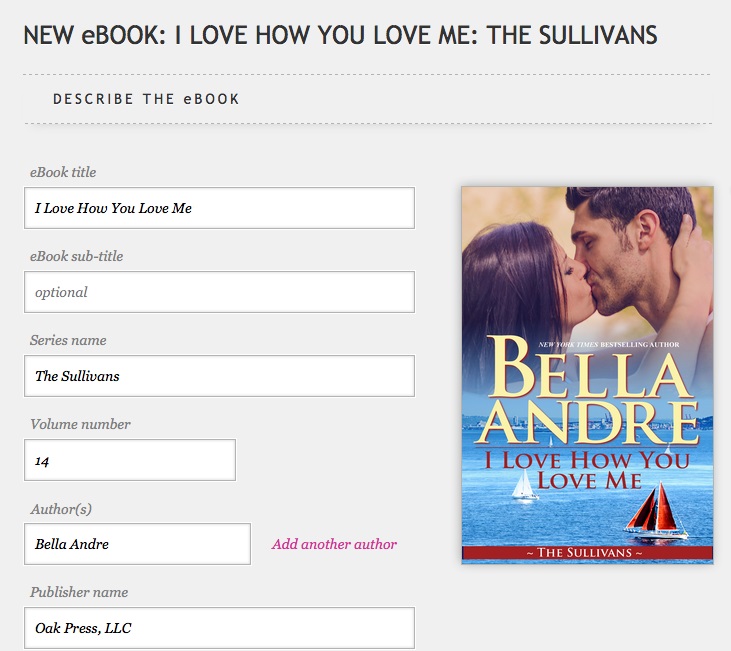Click the eBook sub-title label
The width and height of the screenshot is (731, 651).
point(76,256)
